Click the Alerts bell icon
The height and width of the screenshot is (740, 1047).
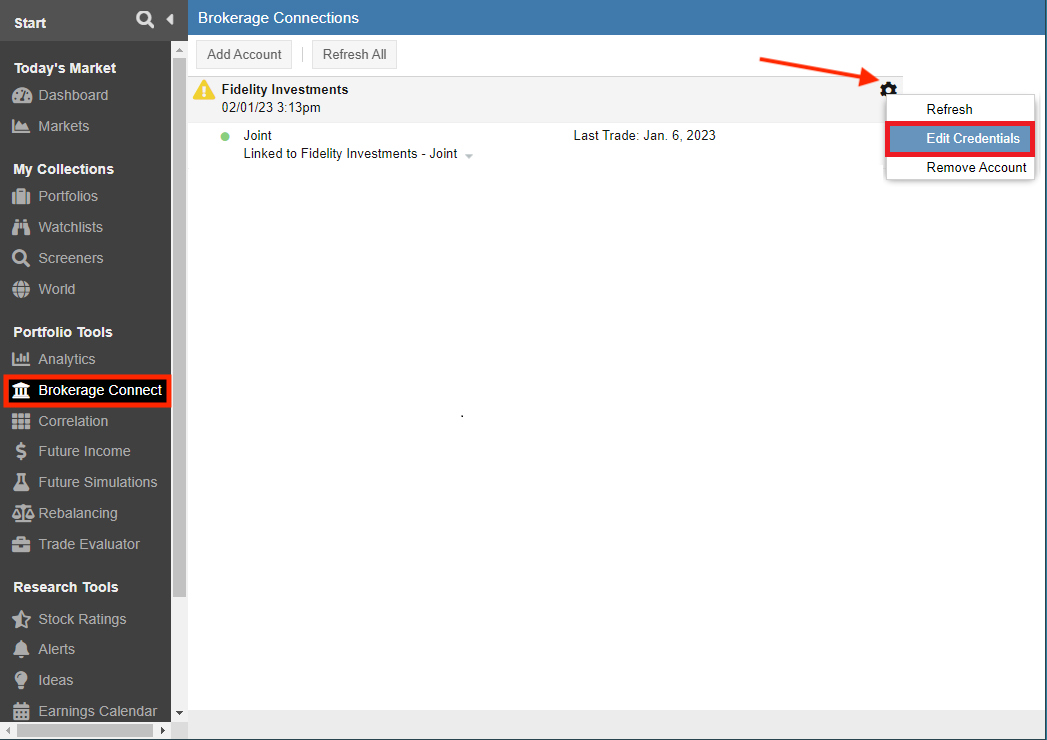pos(21,649)
